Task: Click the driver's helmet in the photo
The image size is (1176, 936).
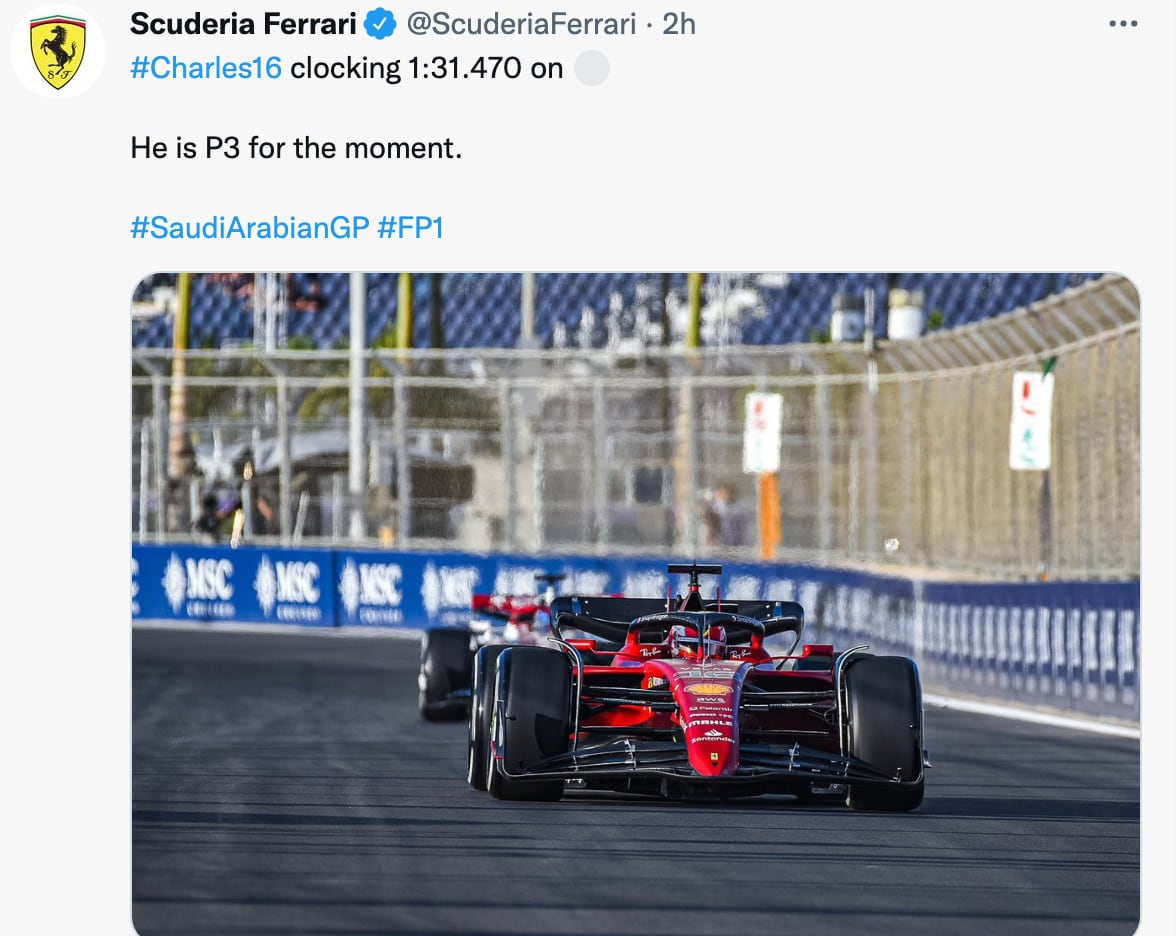Action: 698,640
